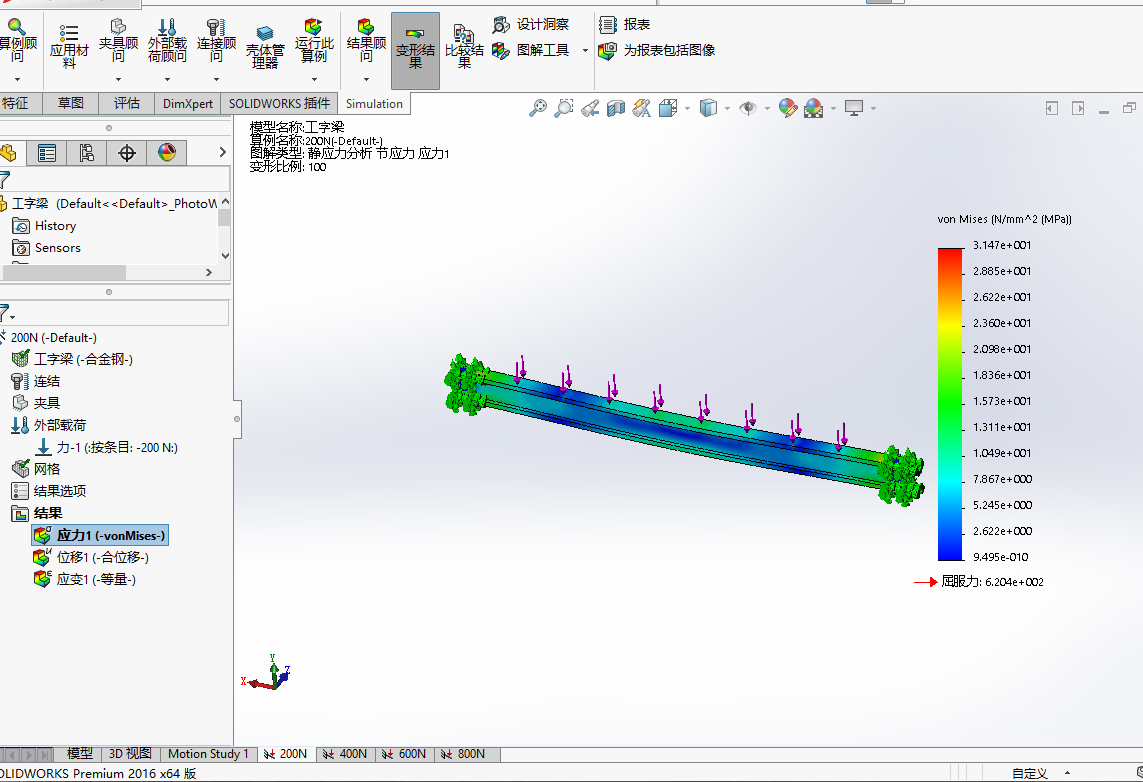
Task: Expand the Plot Tools (图解工具) dropdown arrow
Action: [x=585, y=50]
